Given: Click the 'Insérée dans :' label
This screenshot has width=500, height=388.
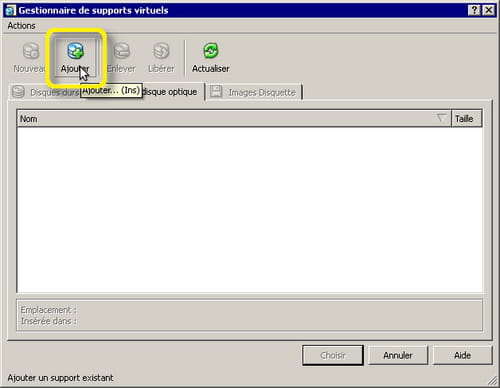Looking at the screenshot, I should click(x=49, y=321).
